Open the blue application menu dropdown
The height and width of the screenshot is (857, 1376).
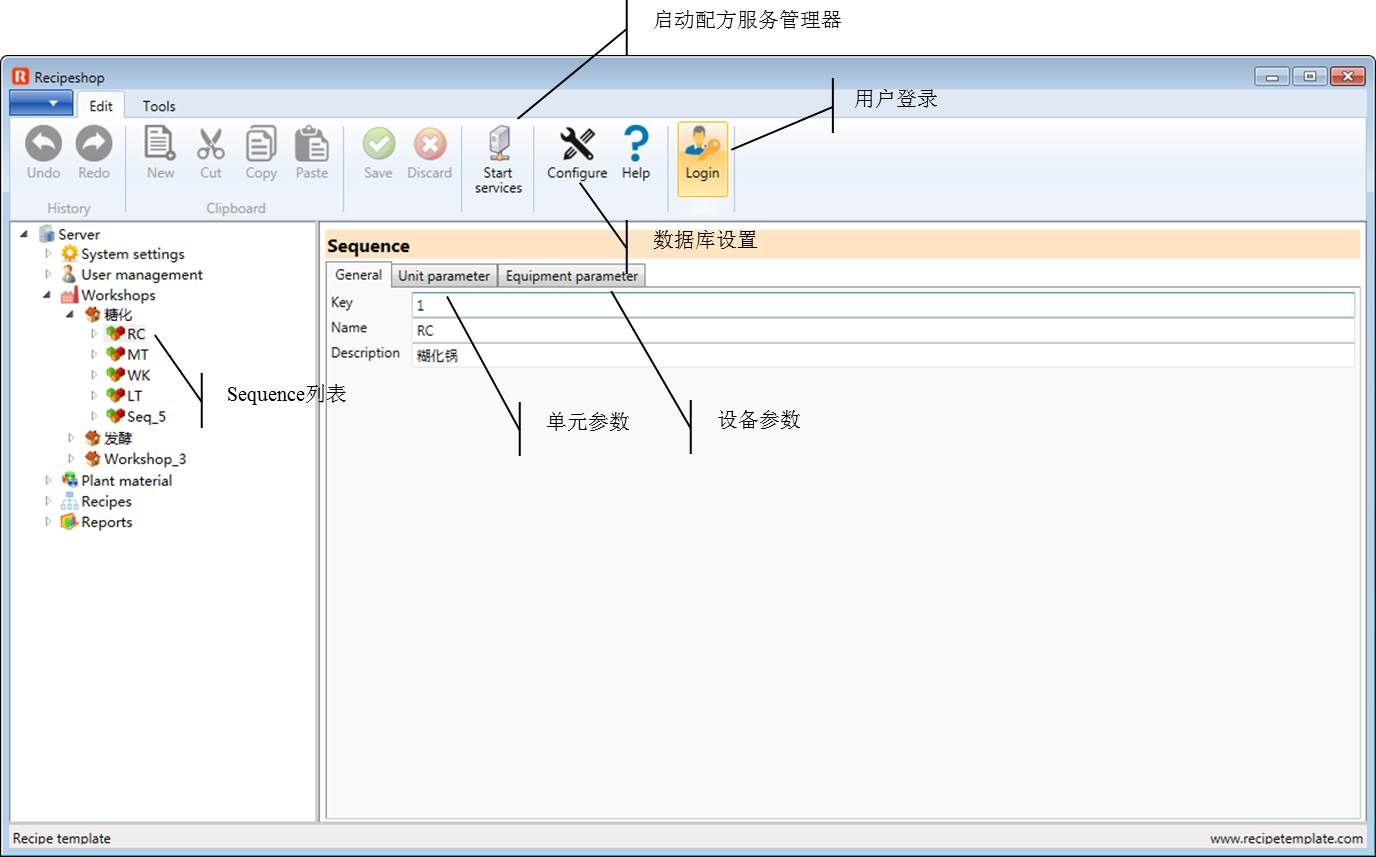(x=41, y=104)
